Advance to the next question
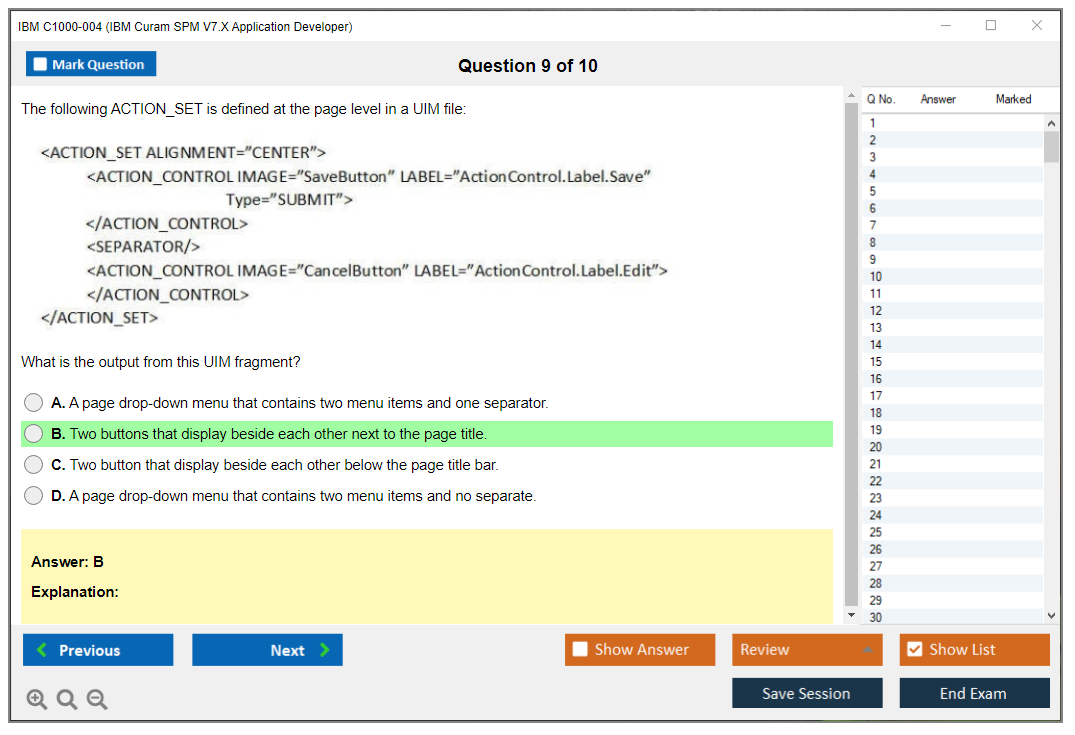This screenshot has height=735, width=1075. pos(267,650)
